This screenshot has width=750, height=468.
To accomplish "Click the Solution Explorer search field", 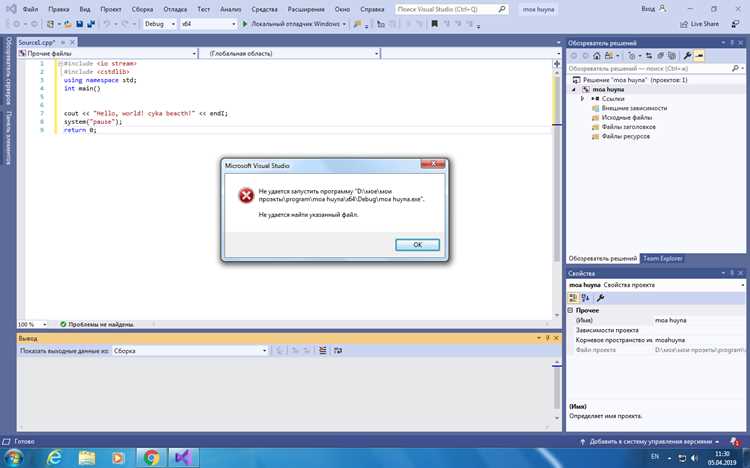I will (655, 69).
